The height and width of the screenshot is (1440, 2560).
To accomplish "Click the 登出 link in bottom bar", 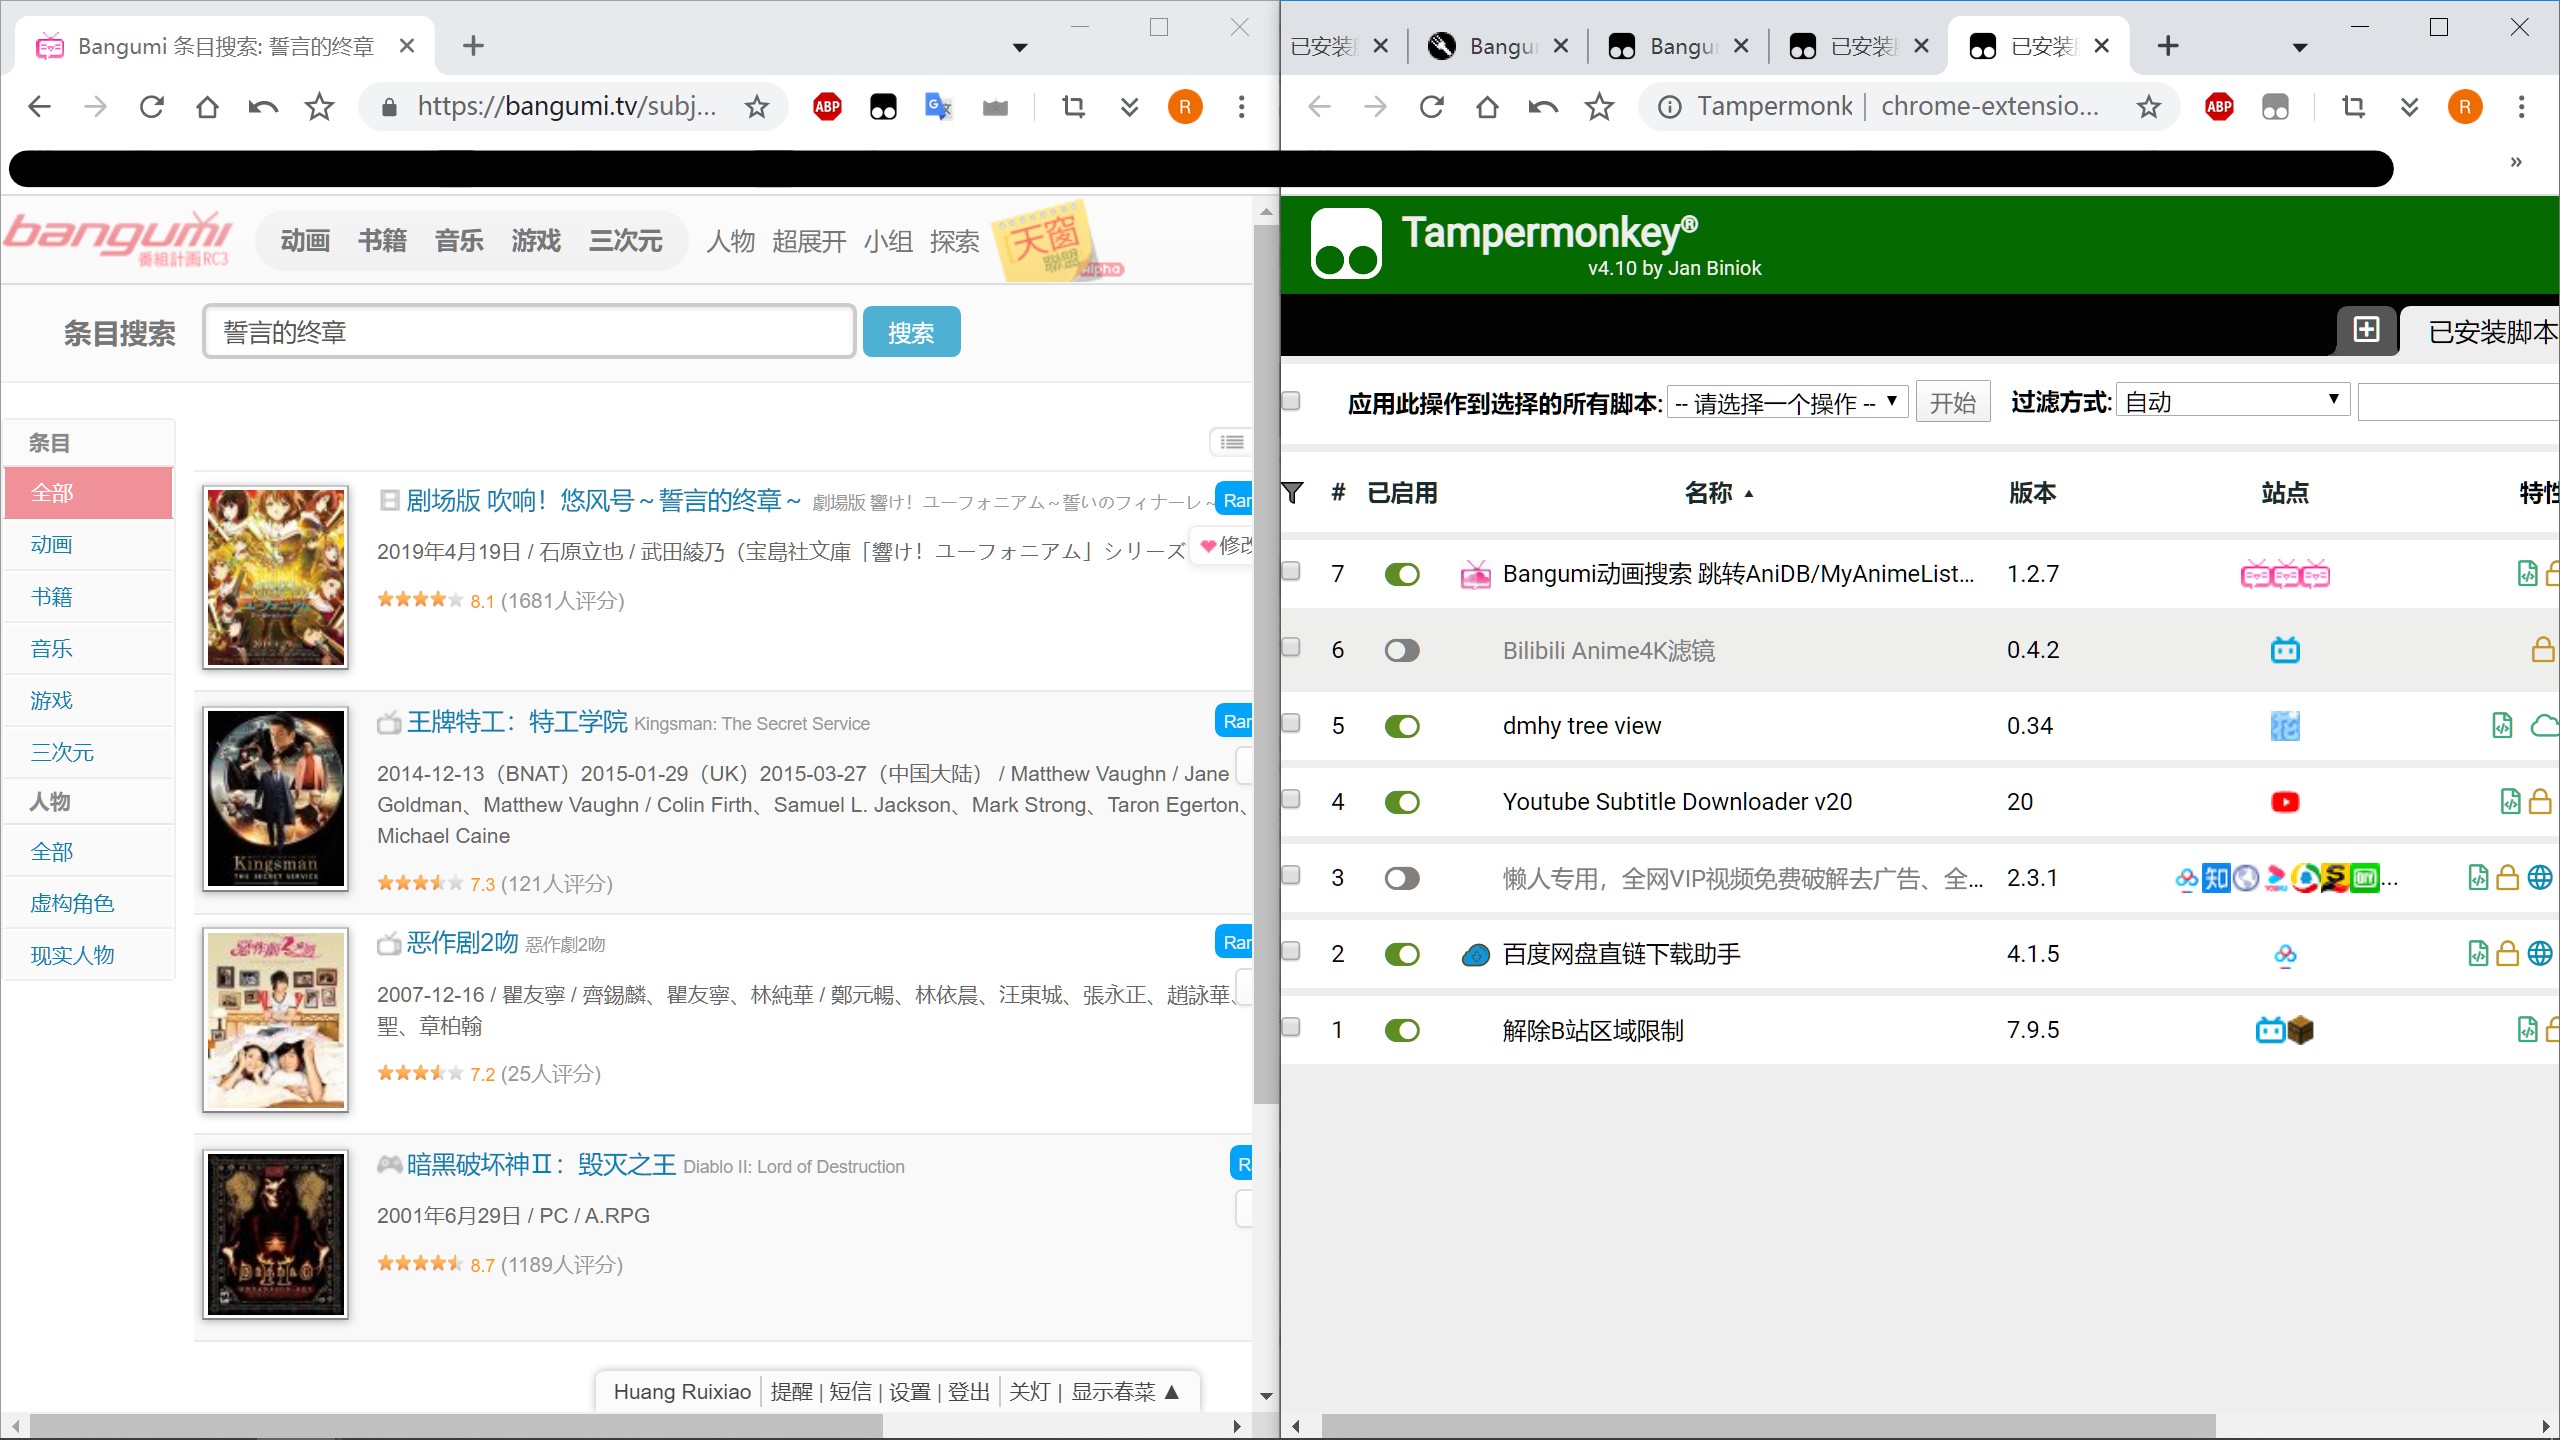I will coord(968,1391).
